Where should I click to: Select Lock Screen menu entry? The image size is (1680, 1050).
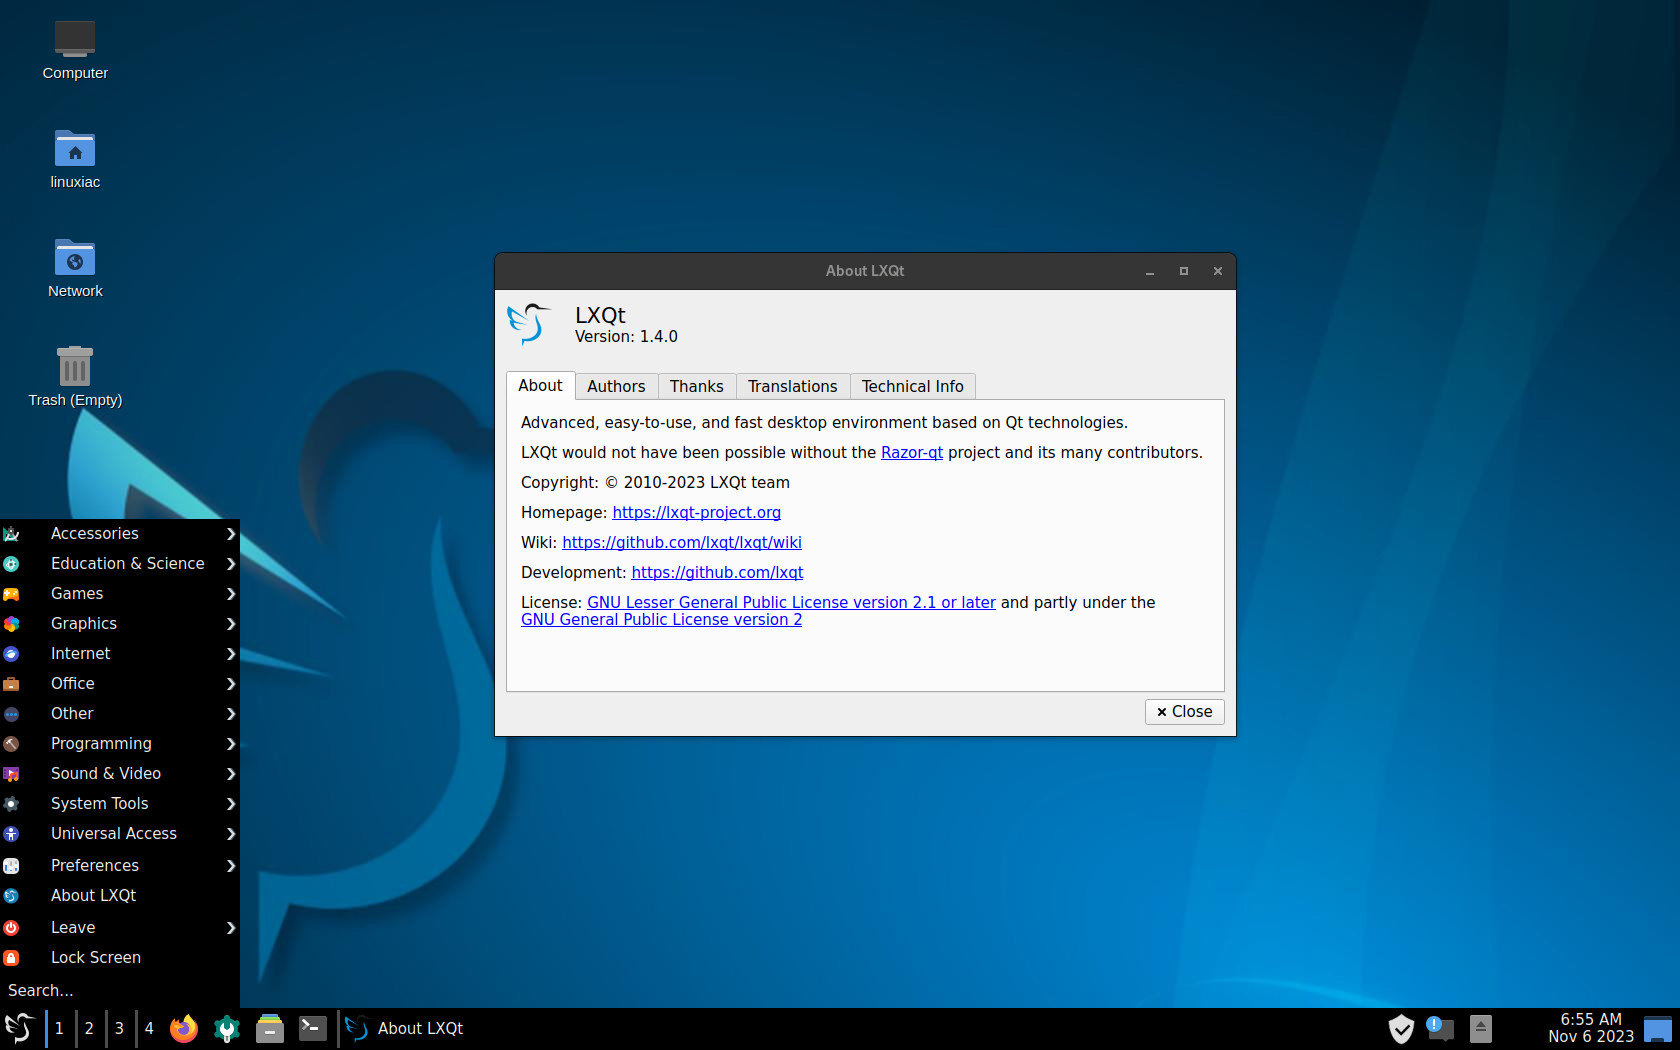(x=120, y=958)
